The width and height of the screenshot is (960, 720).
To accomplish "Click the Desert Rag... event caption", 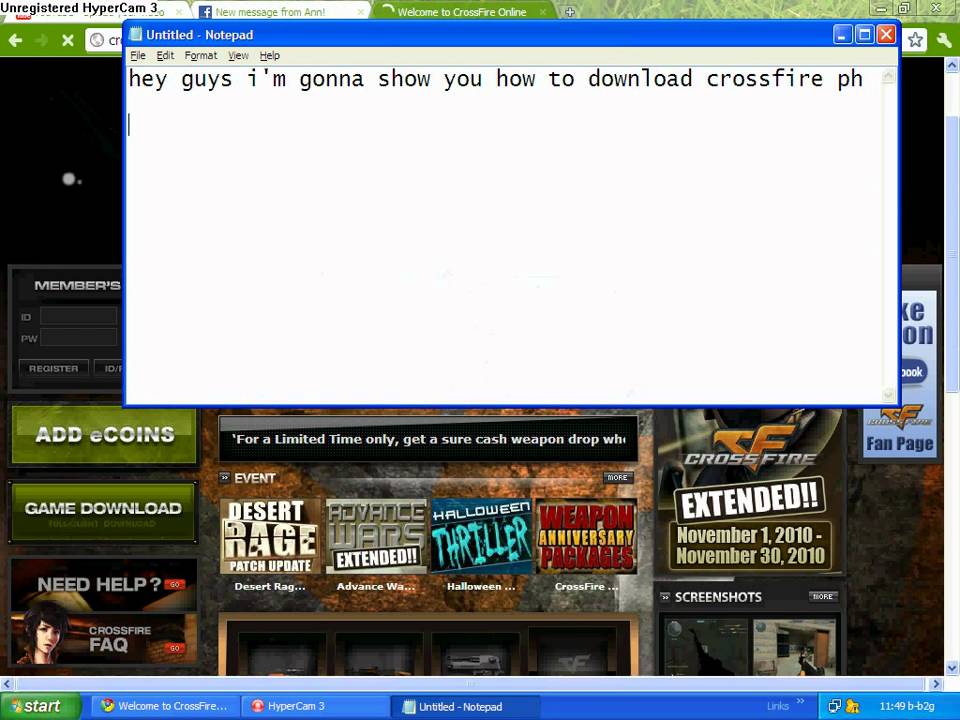I will 270,587.
